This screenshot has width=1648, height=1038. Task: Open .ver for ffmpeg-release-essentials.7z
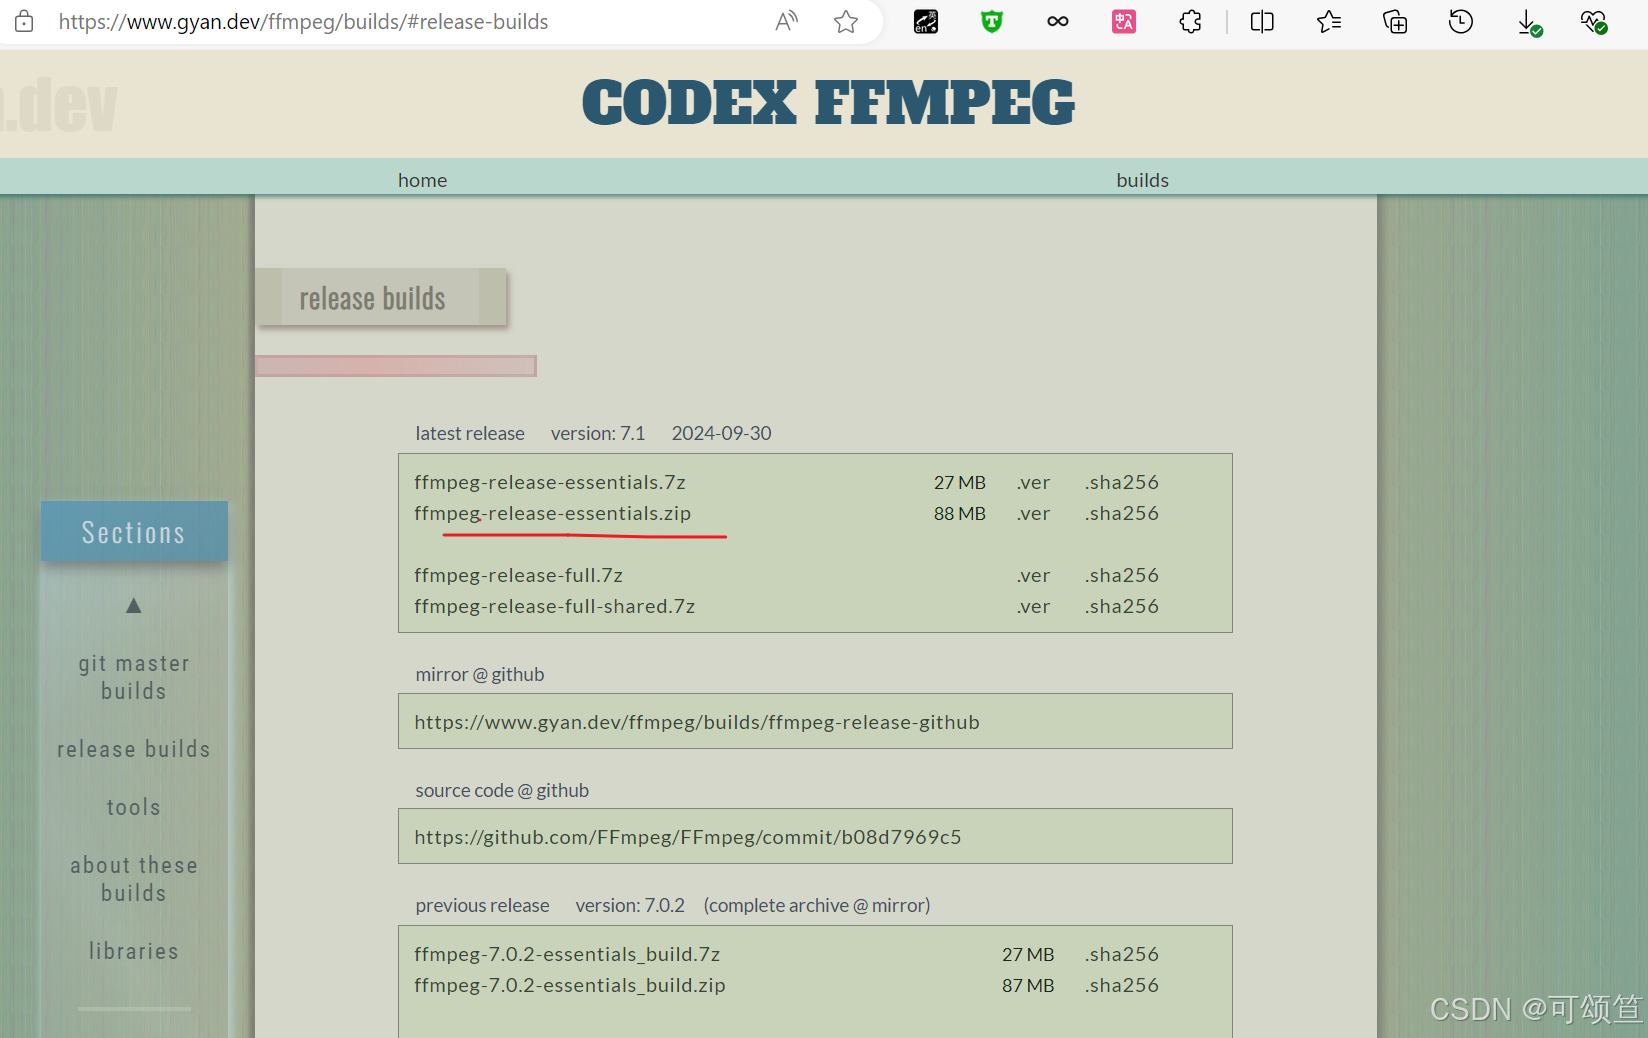(1033, 482)
